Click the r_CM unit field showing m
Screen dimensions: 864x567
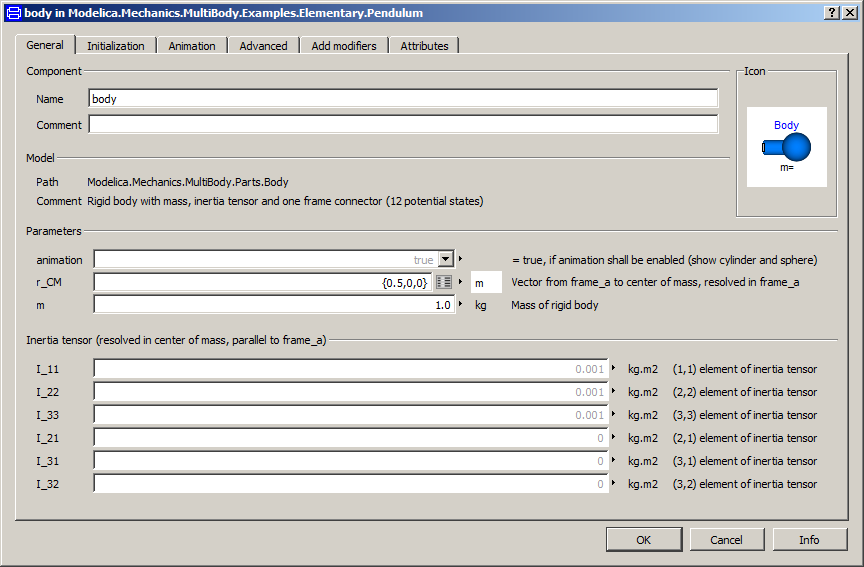click(x=486, y=283)
